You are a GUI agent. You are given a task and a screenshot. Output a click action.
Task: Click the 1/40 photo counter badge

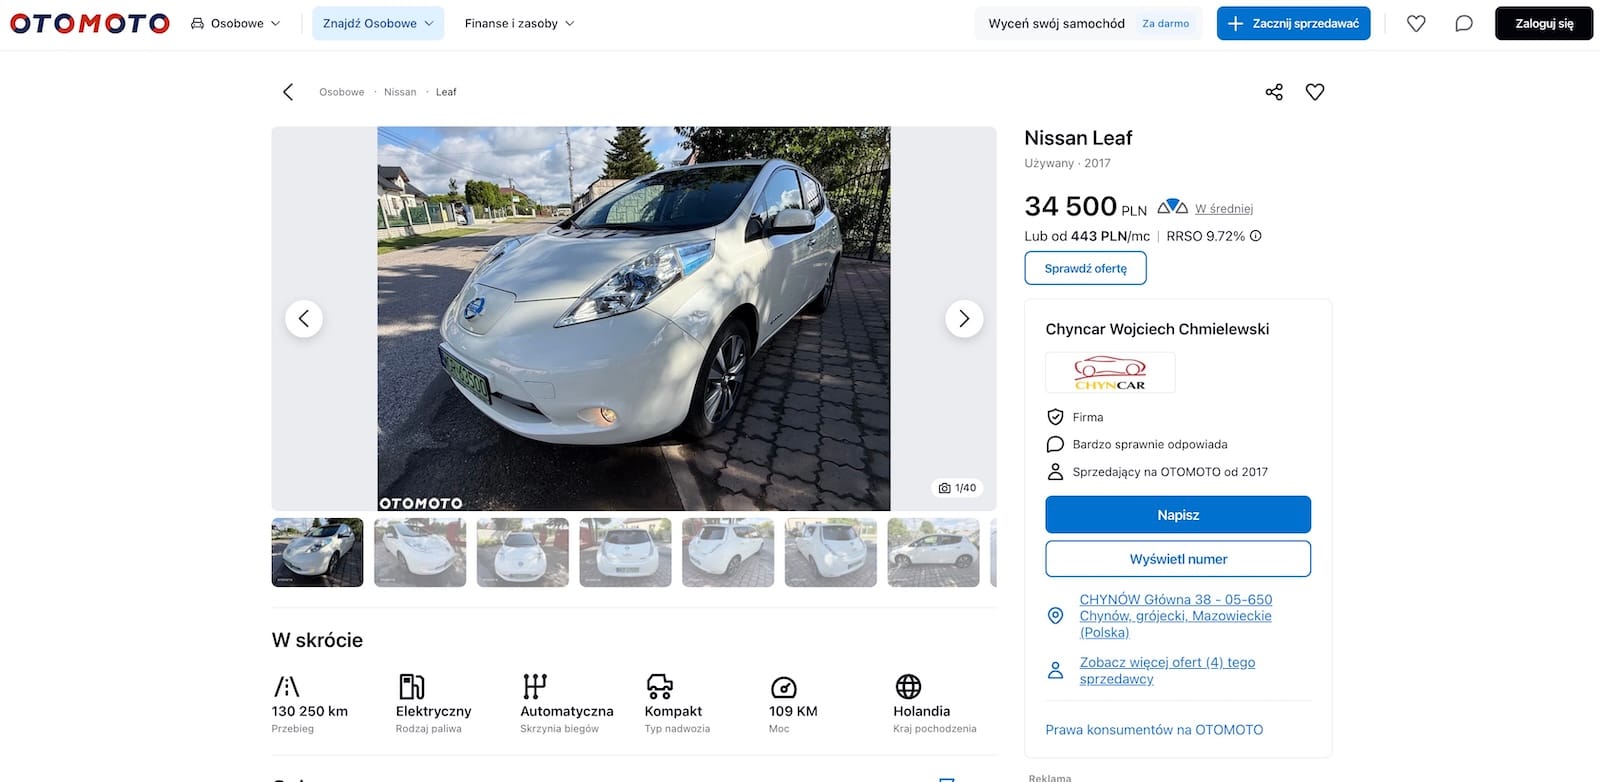click(958, 488)
